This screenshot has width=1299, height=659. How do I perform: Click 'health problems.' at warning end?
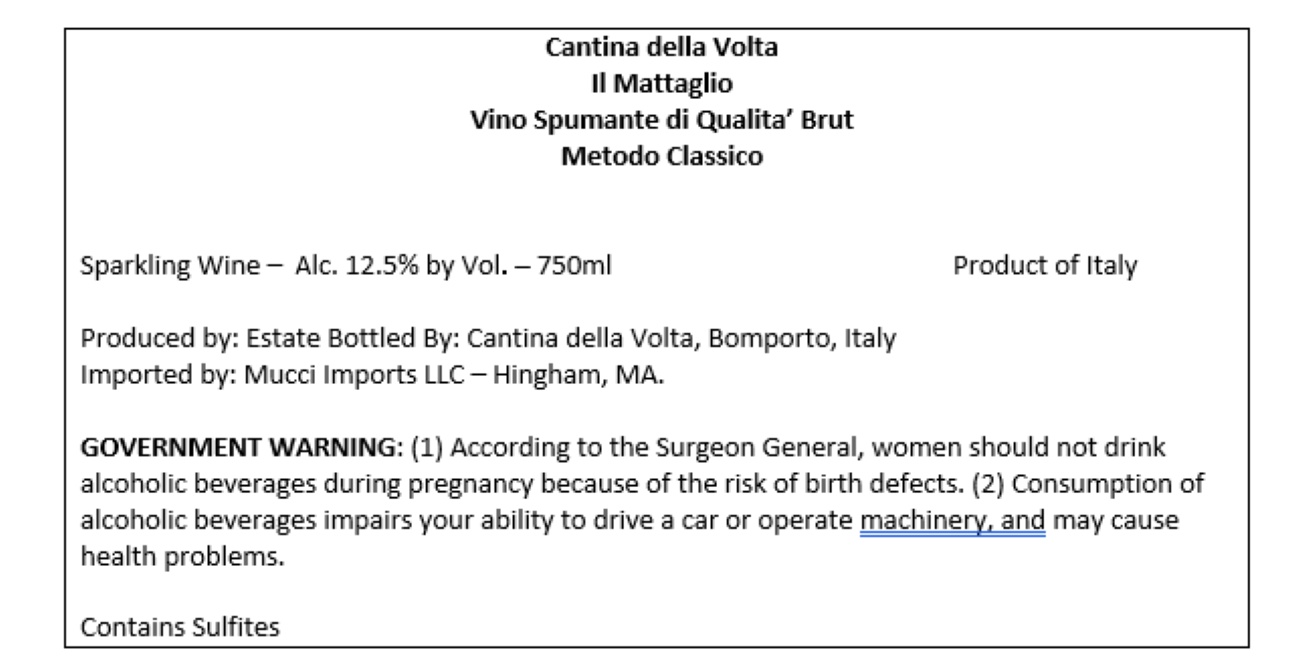point(182,556)
